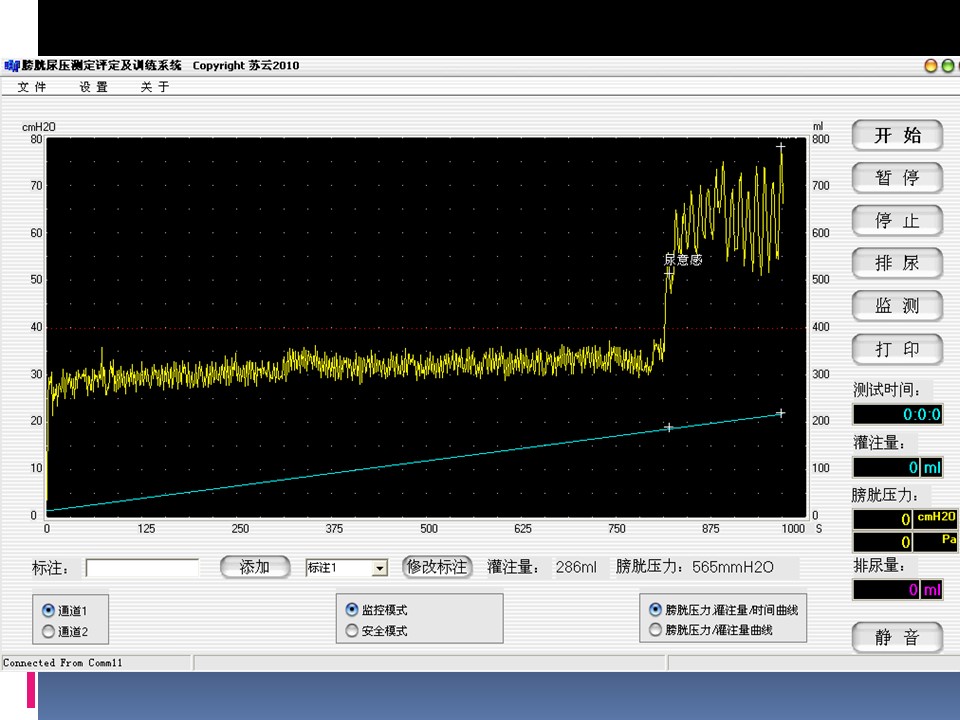Select 膀胱压力灌注量/时间曲线 radio option
Viewport: 960px width, 720px height.
point(655,609)
